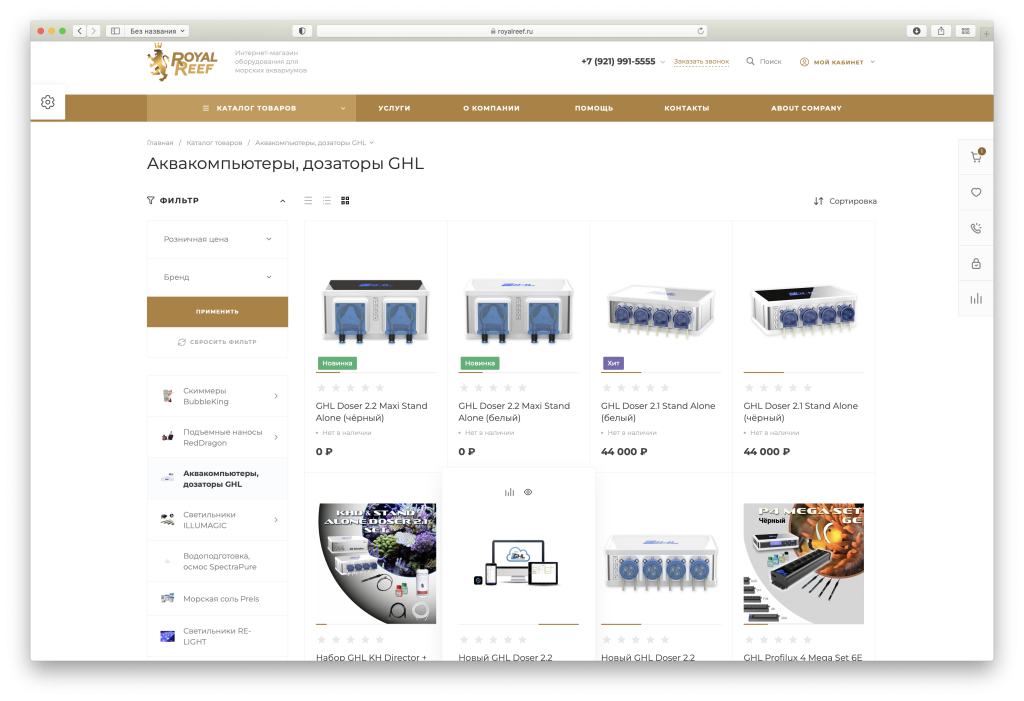This screenshot has width=1024, height=701.
Task: Click the quick view eye icon on product card
Action: [528, 492]
